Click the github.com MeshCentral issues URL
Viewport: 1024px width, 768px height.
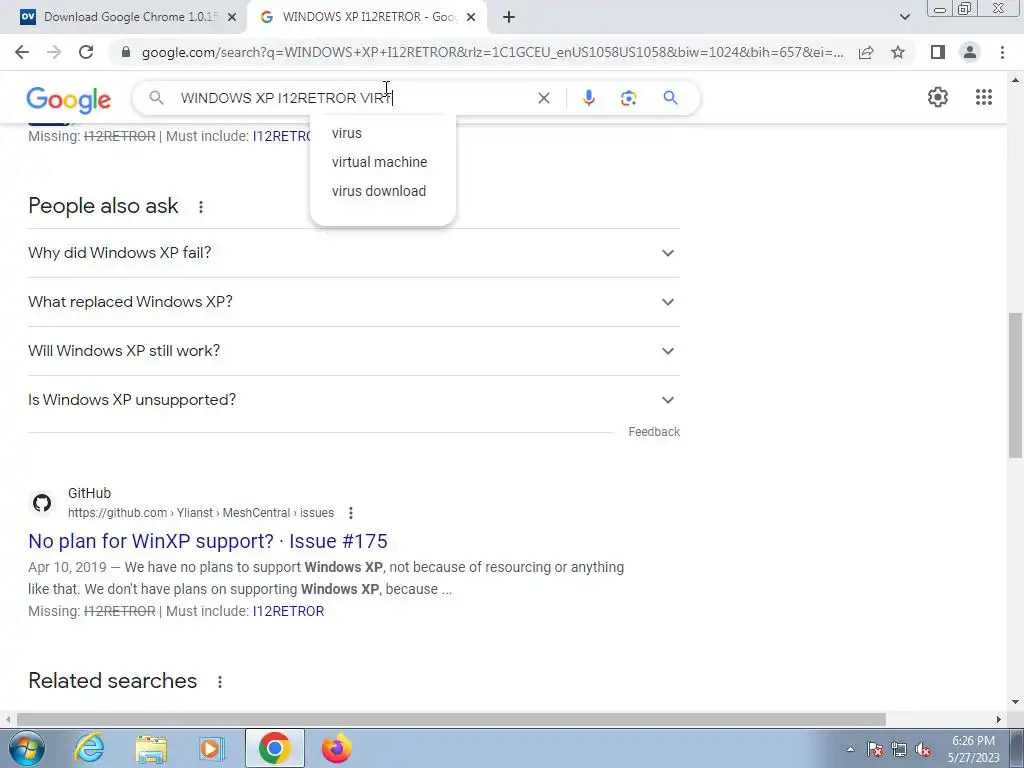tap(200, 513)
